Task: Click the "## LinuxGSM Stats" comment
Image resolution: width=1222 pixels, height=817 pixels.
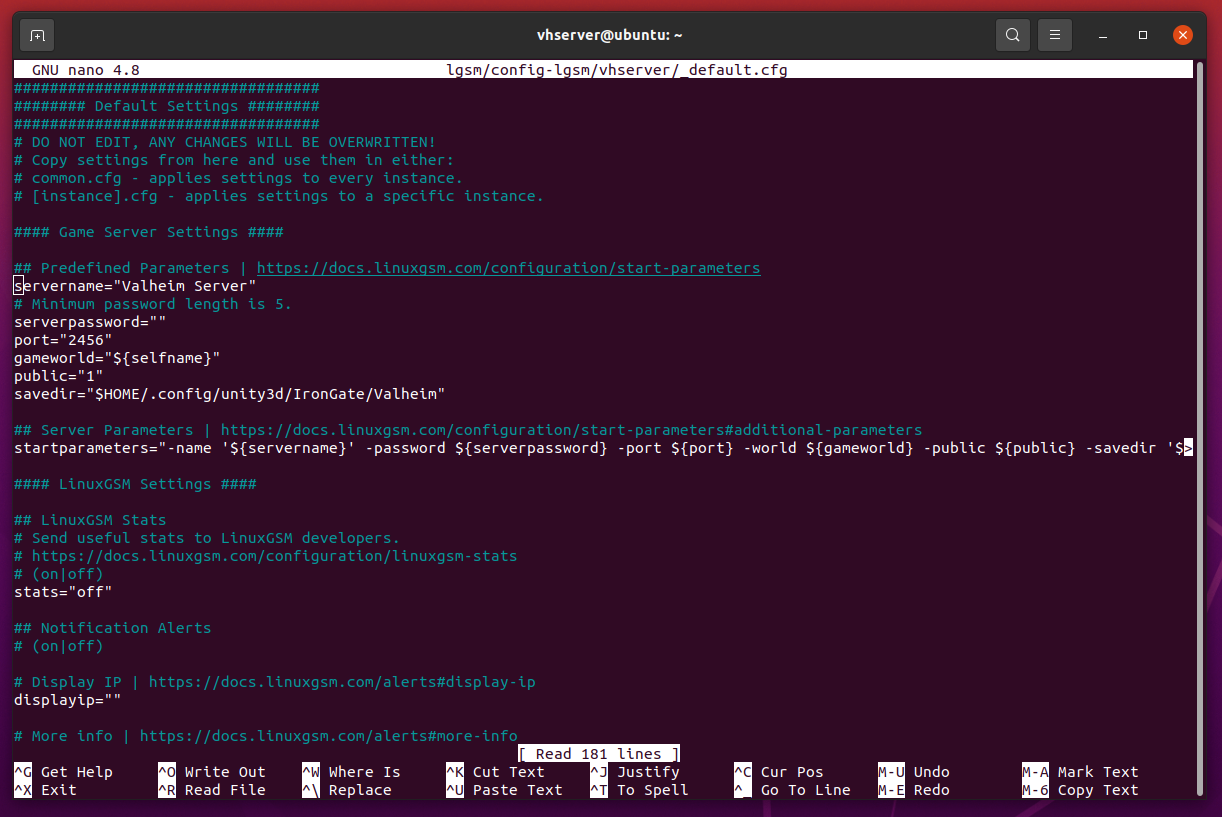Action: pos(90,520)
